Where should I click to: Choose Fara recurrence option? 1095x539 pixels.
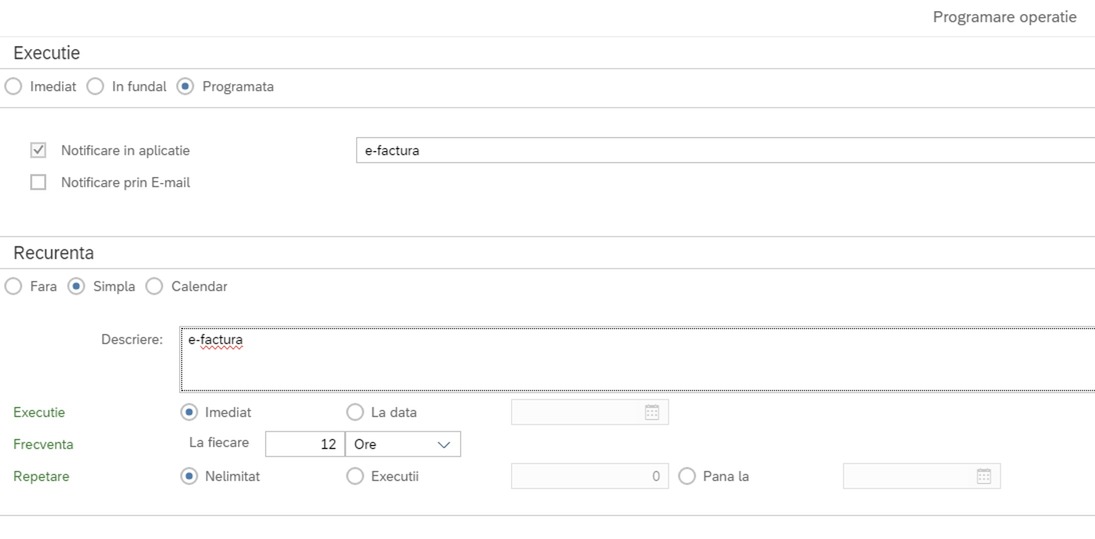[13, 286]
